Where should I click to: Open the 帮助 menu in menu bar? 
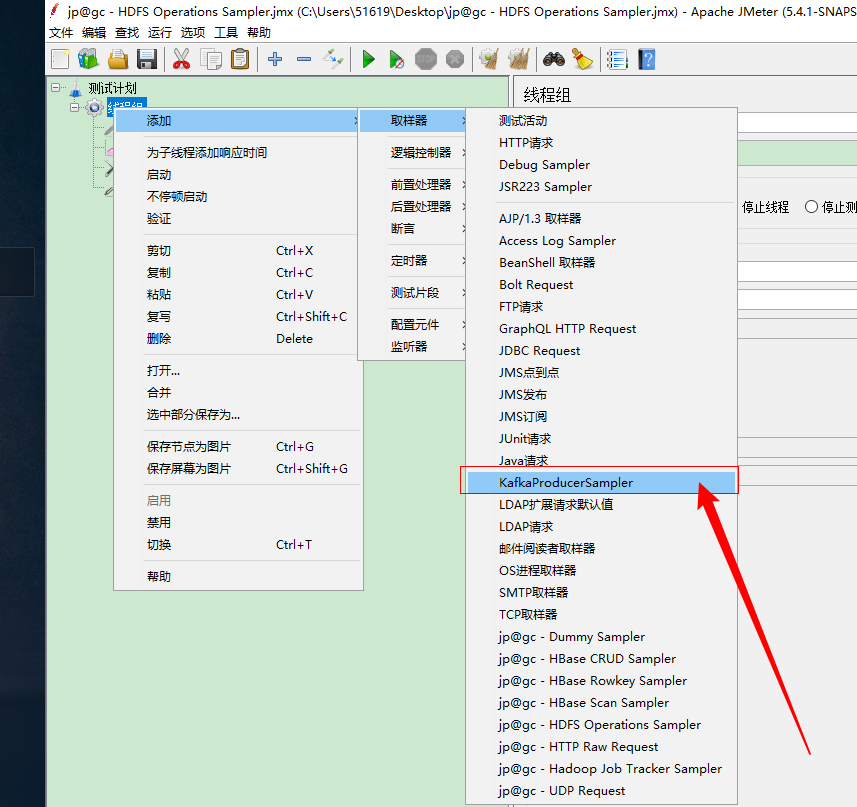pyautogui.click(x=259, y=33)
